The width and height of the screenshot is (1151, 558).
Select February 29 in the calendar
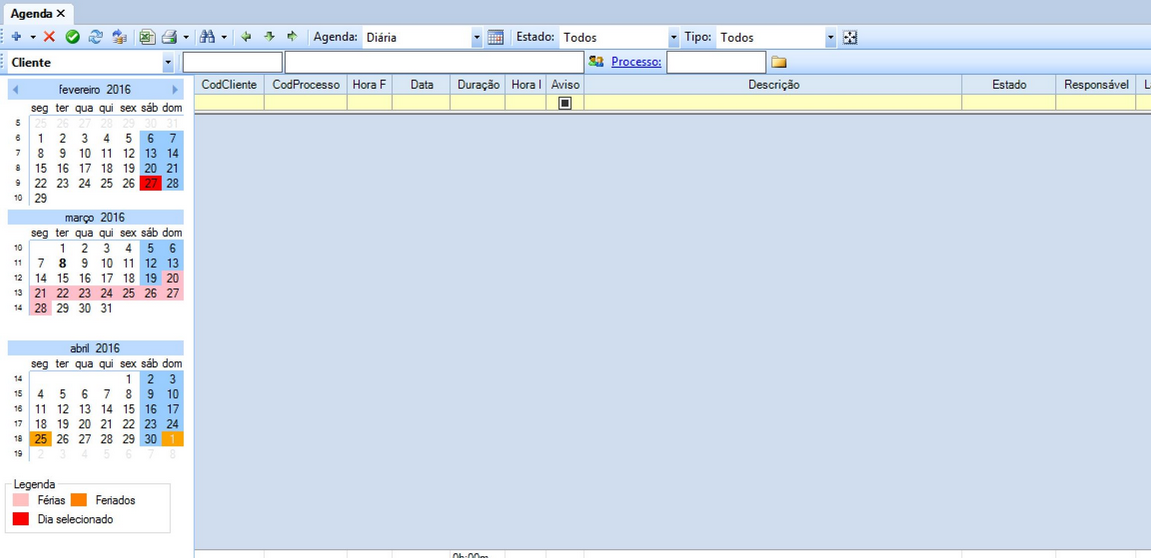coord(41,198)
